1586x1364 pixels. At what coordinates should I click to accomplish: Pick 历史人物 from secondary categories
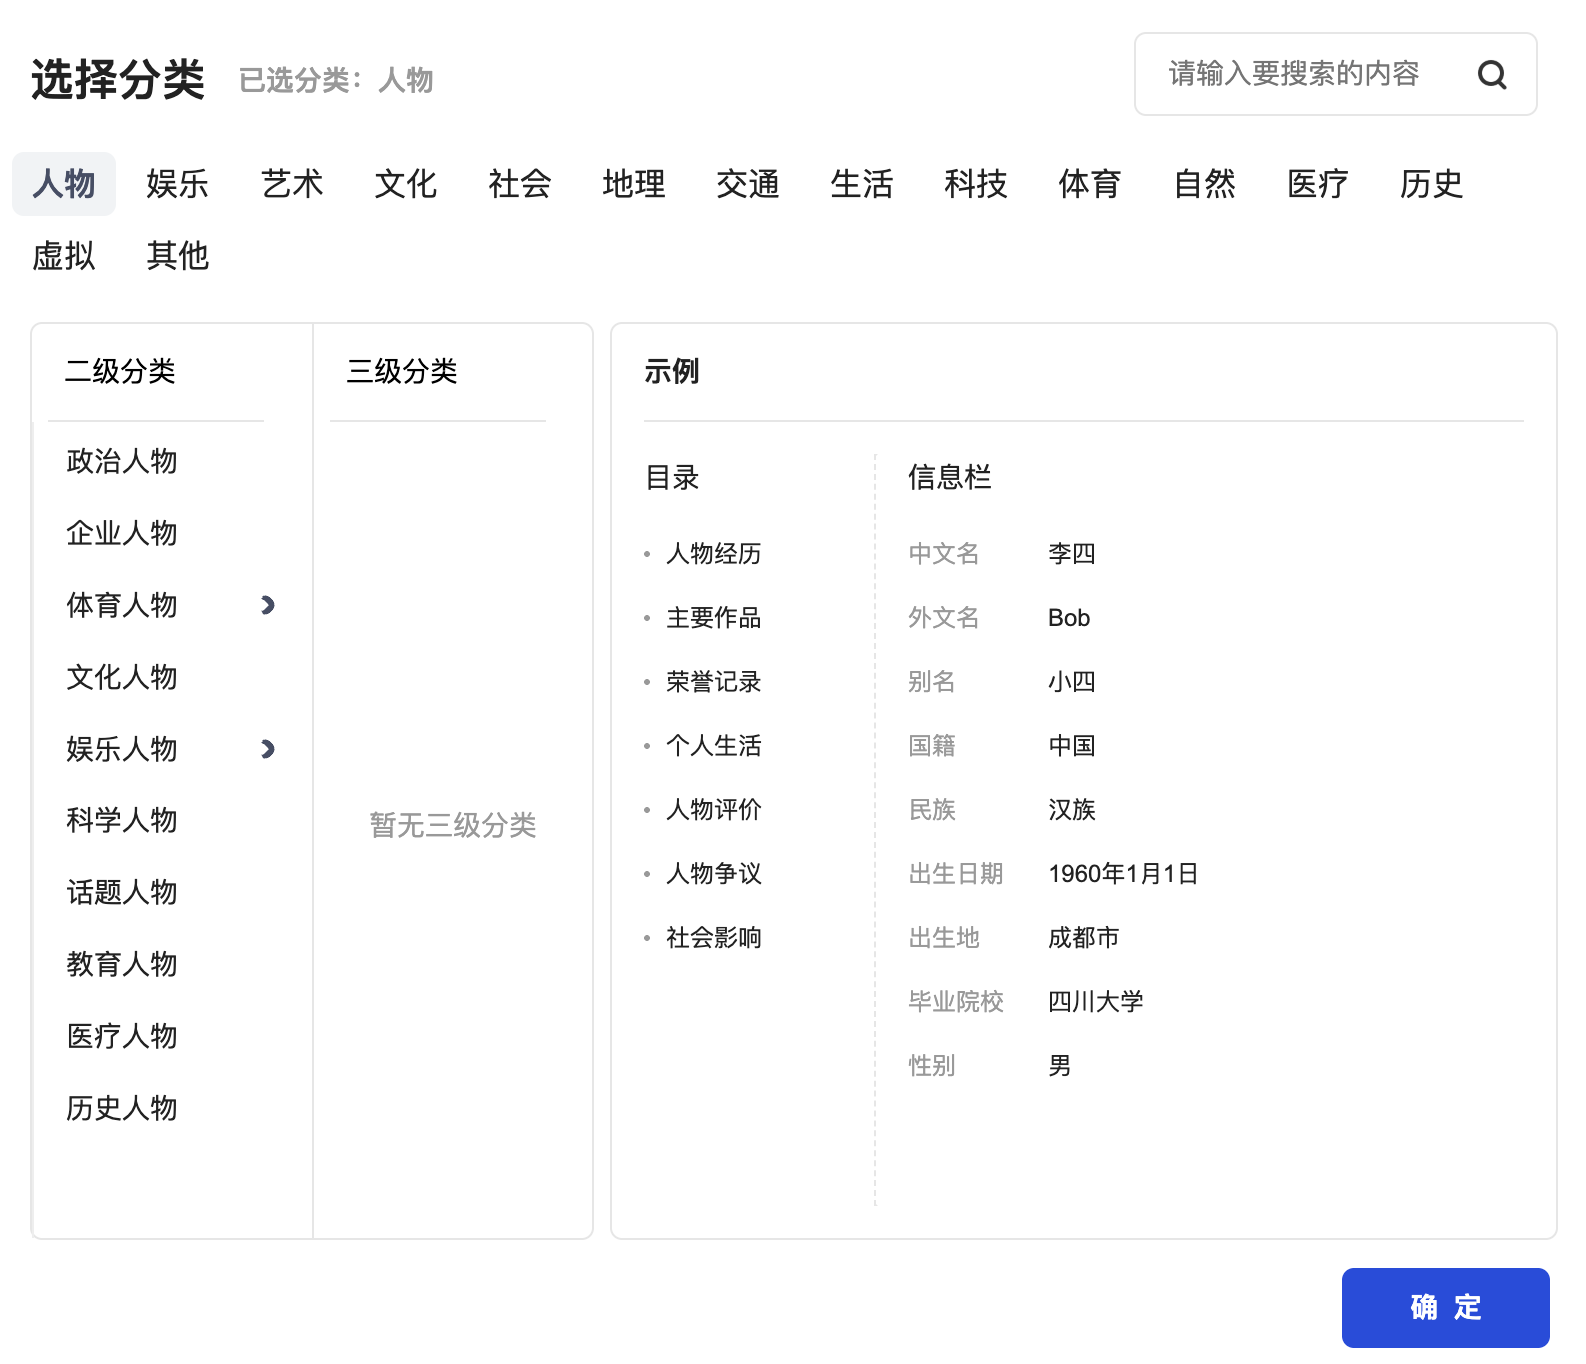click(x=122, y=1108)
